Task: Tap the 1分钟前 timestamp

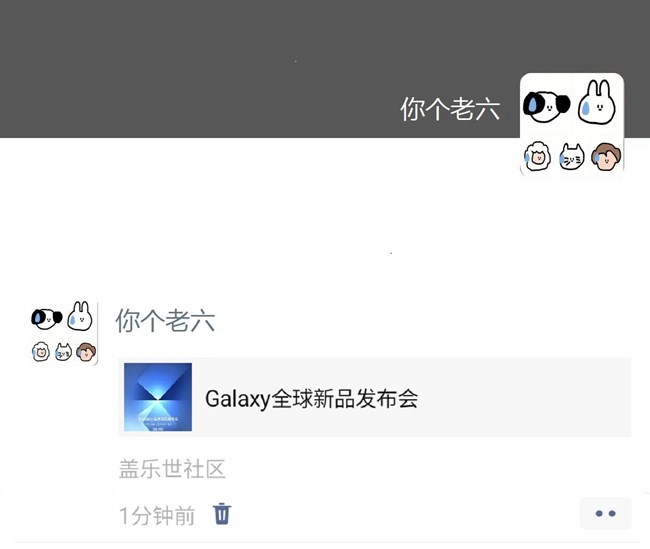Action: point(157,515)
